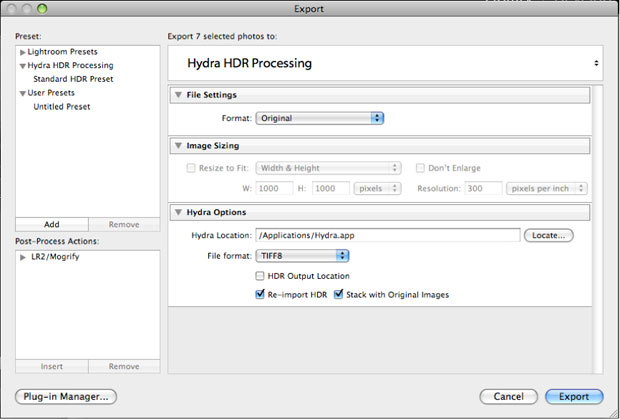Image resolution: width=620 pixels, height=420 pixels.
Task: Enable the Resize to Fit checkbox
Action: [x=191, y=168]
